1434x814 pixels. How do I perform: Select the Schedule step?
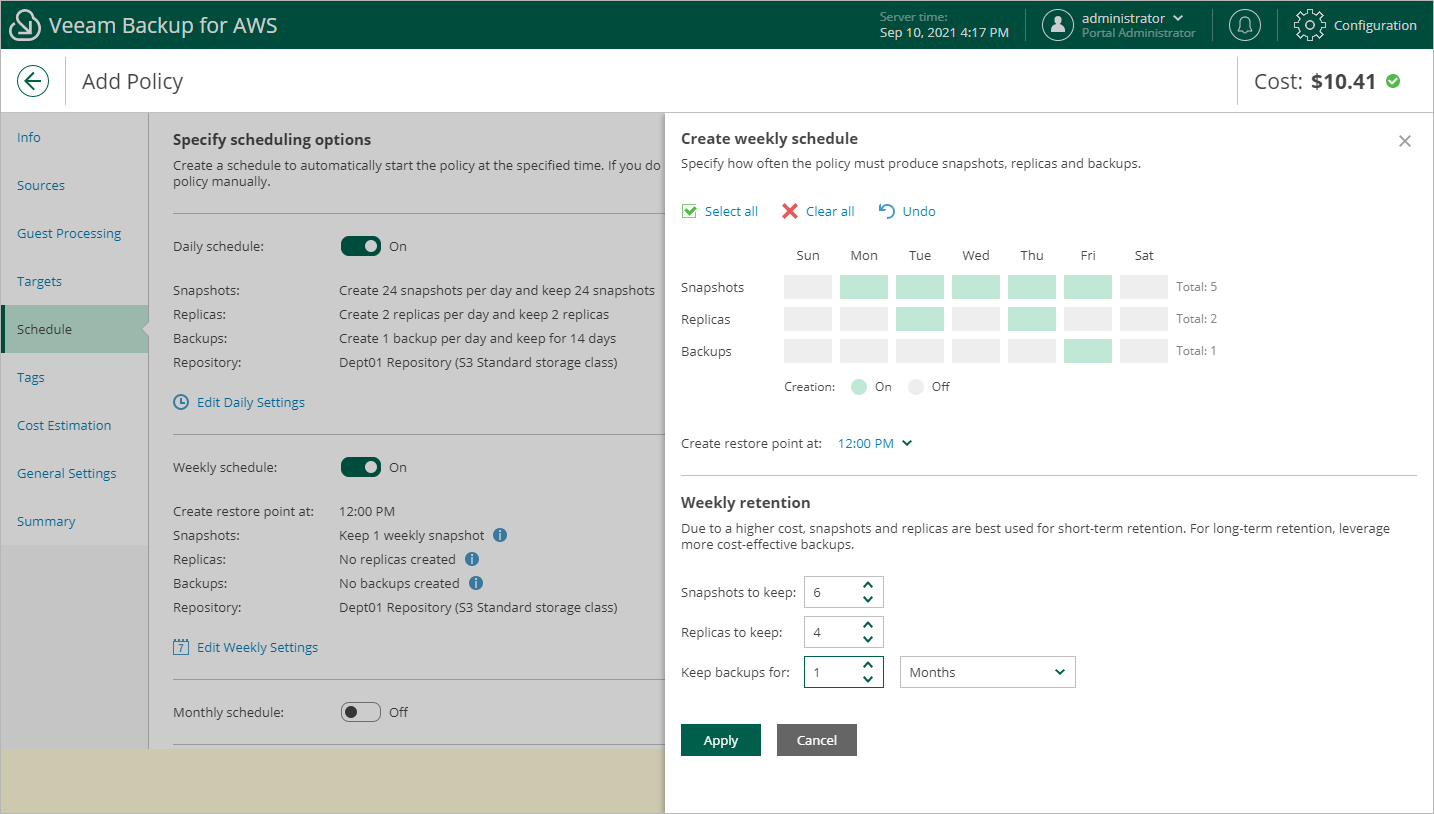click(75, 329)
